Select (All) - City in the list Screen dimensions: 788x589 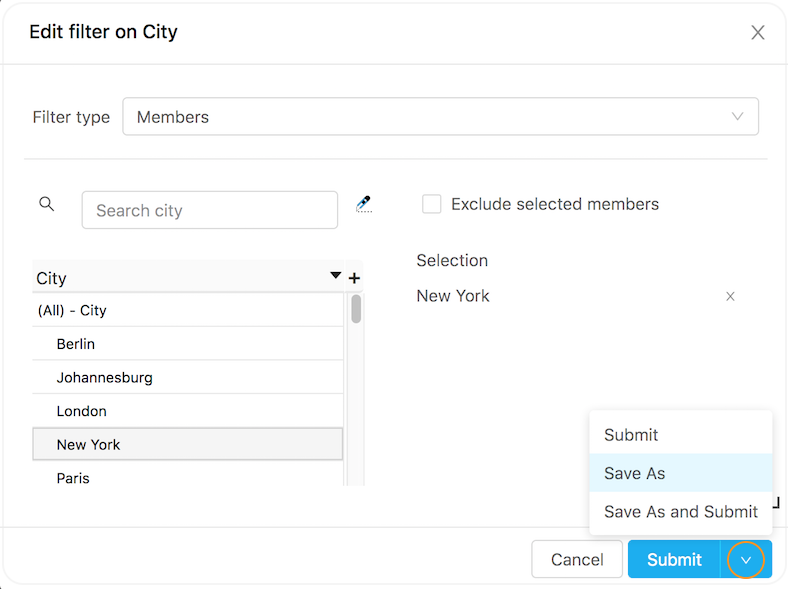click(x=72, y=311)
